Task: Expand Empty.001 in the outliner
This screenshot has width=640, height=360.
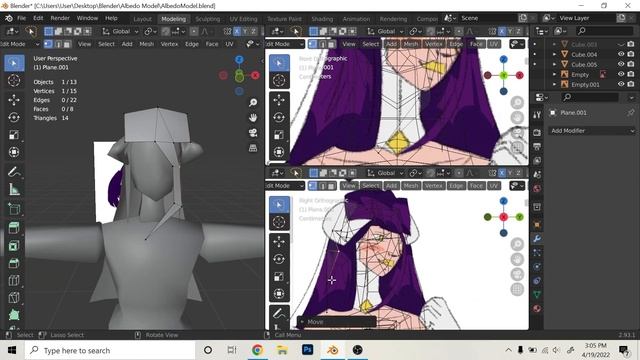Action: [554, 84]
